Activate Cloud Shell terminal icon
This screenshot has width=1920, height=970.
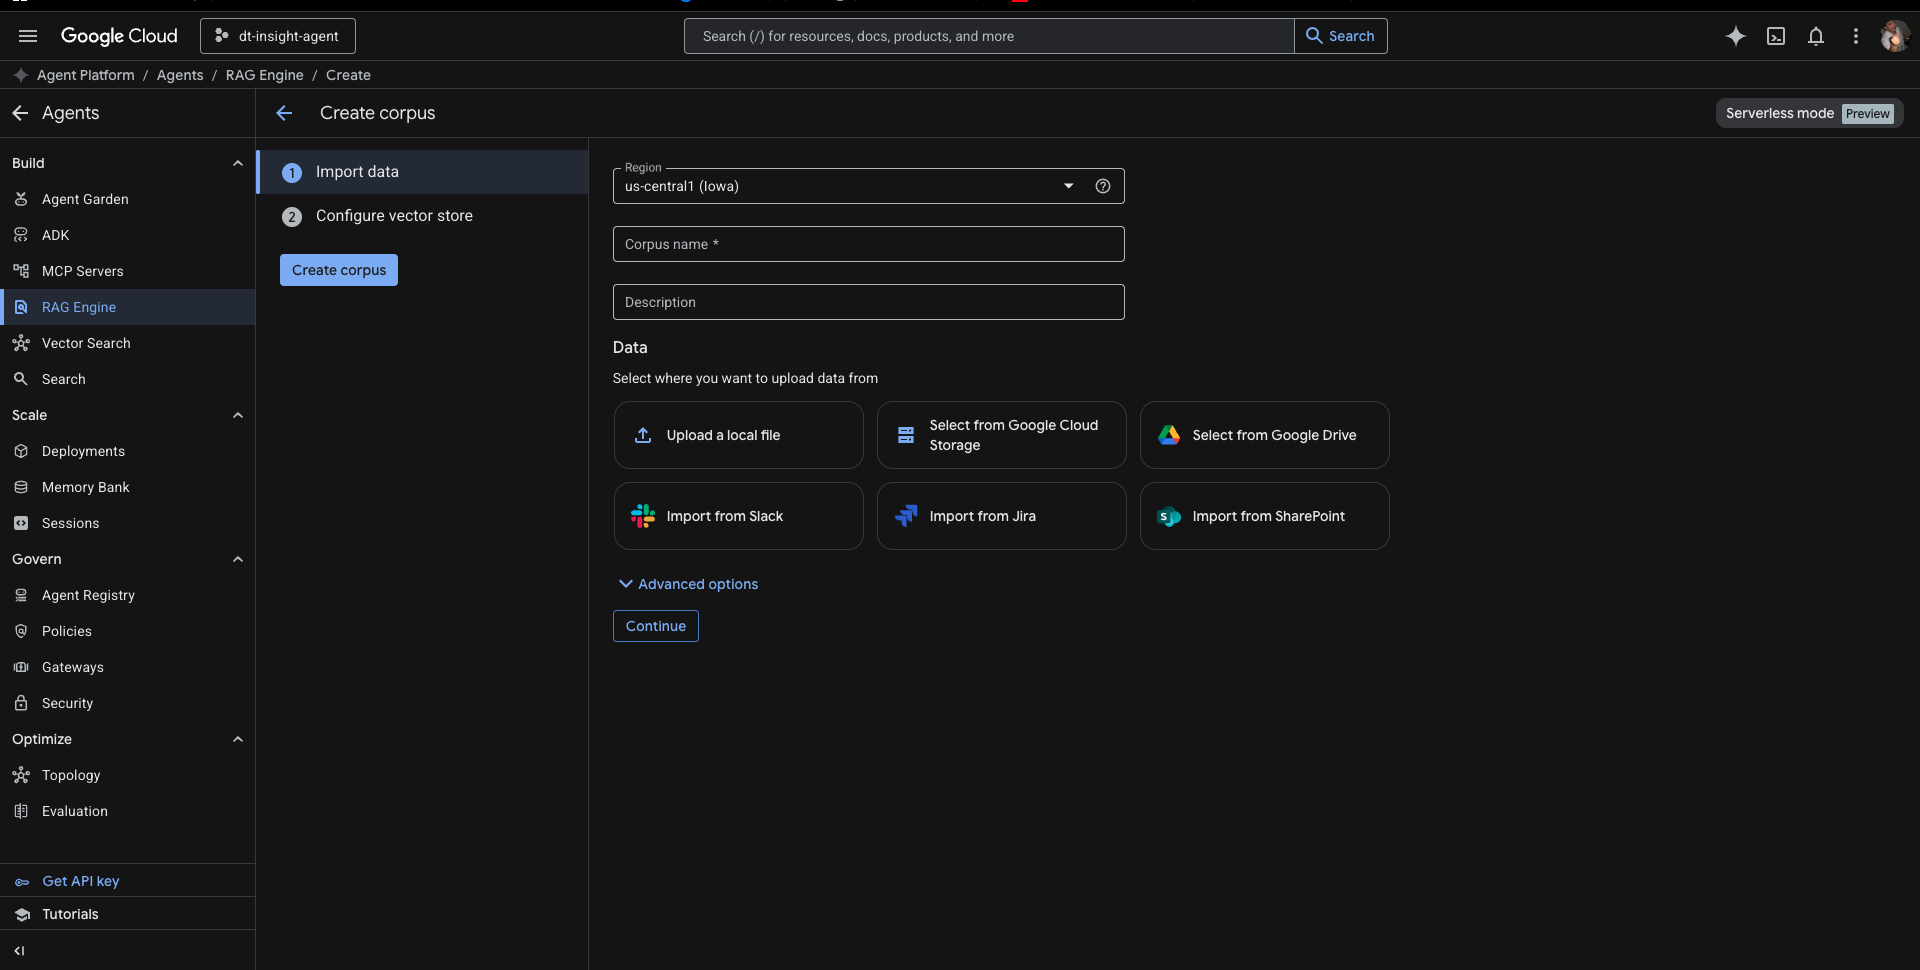[1776, 36]
